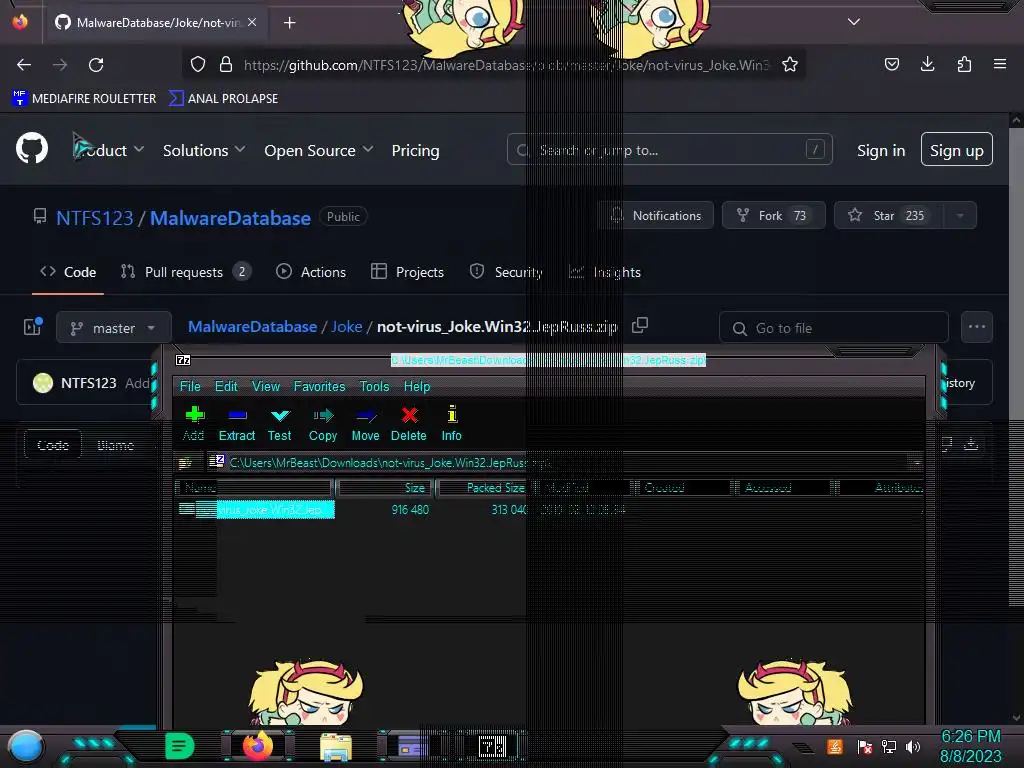This screenshot has width=1024, height=768.
Task: Go up one folder in 7-Zip address bar
Action: pyautogui.click(x=186, y=463)
